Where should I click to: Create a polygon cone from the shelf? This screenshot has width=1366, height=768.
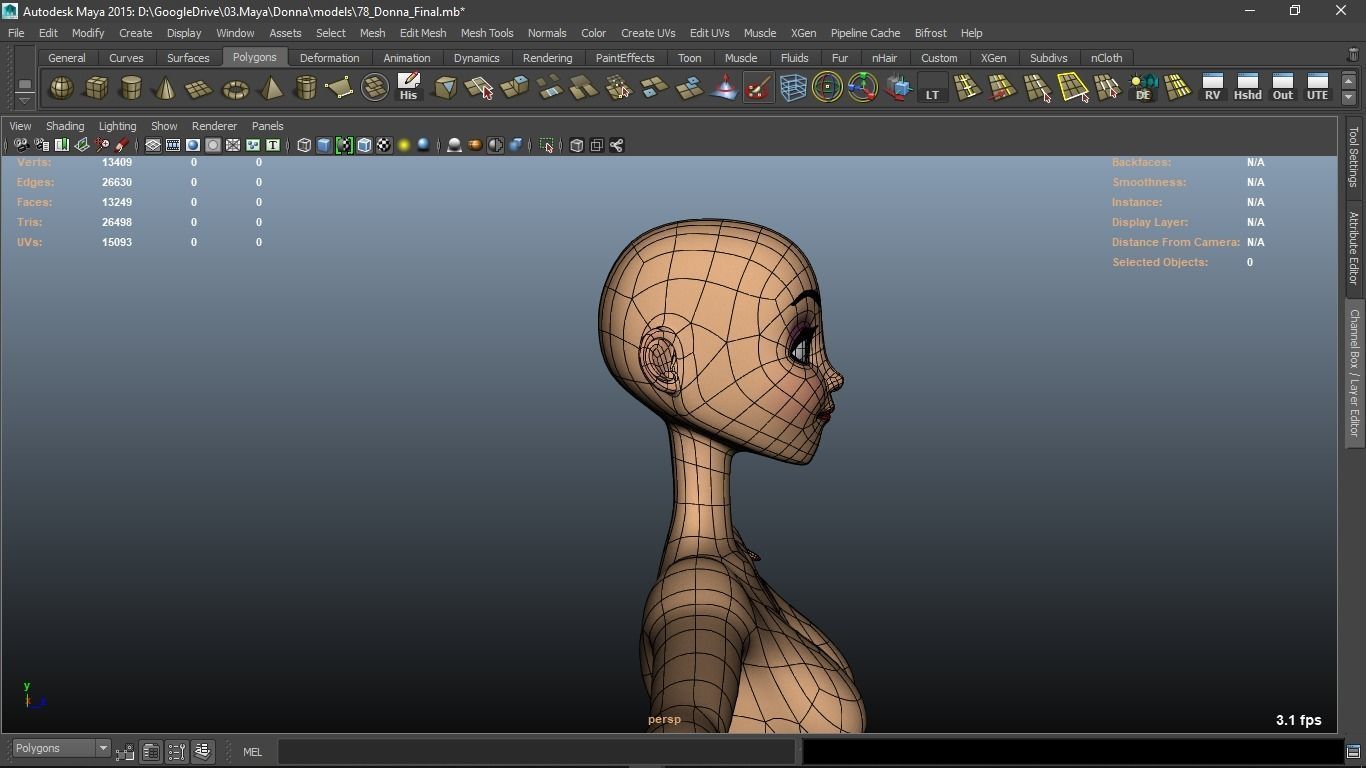click(165, 88)
